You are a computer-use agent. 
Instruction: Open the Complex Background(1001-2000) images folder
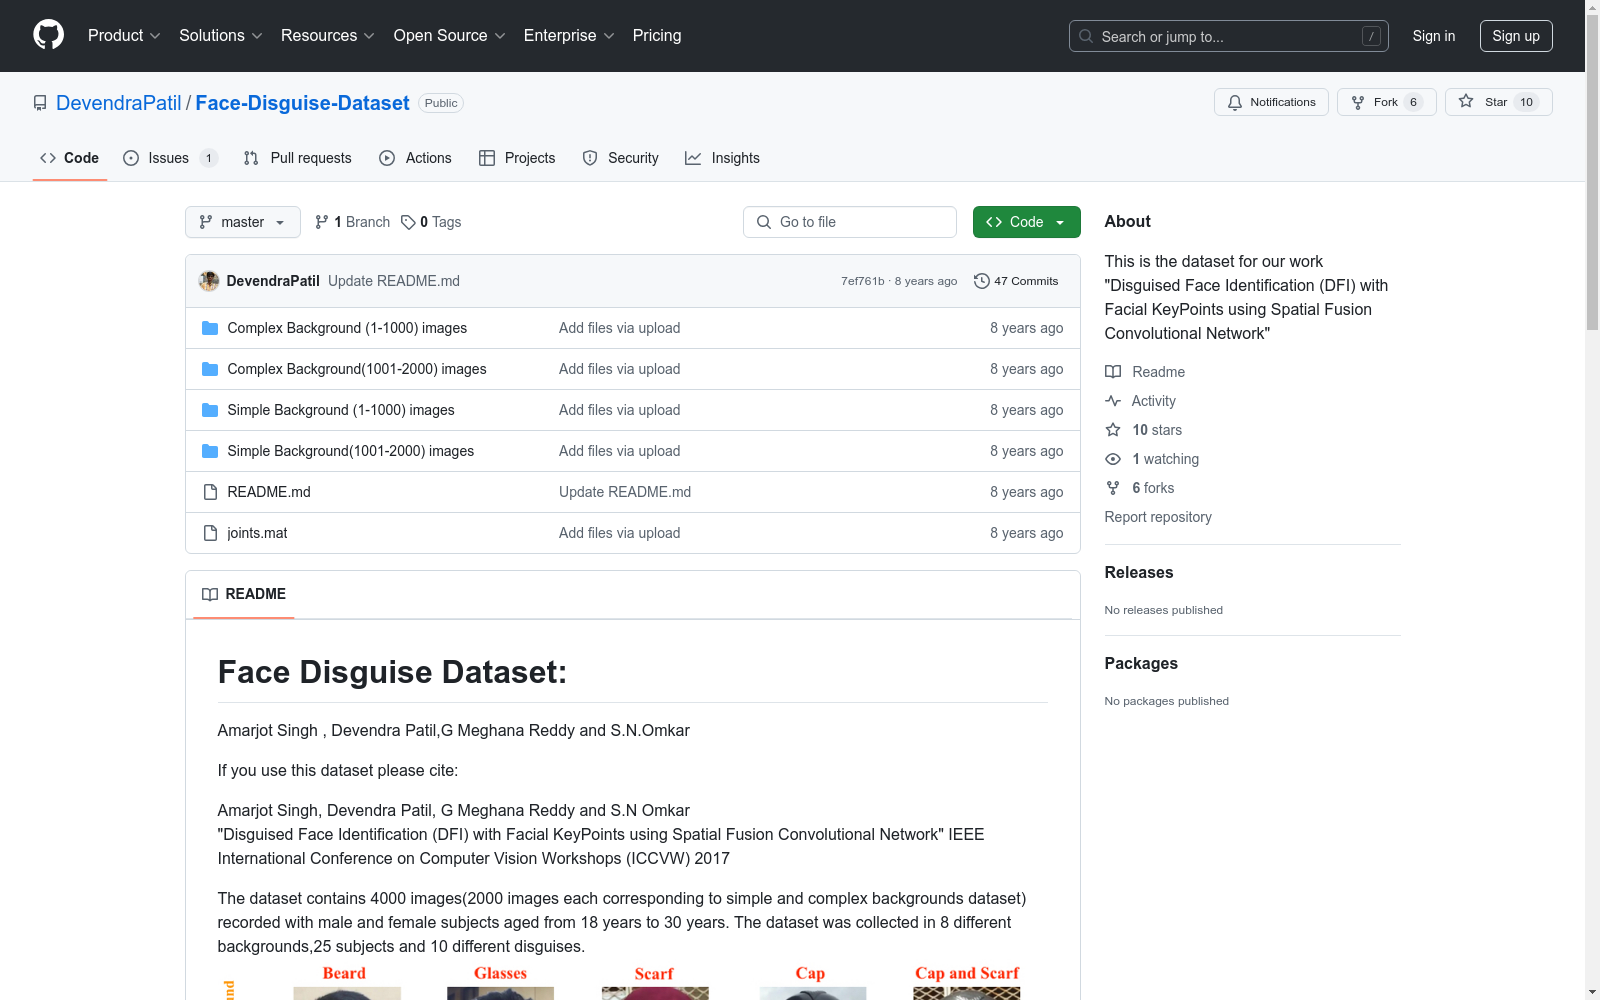pos(357,369)
